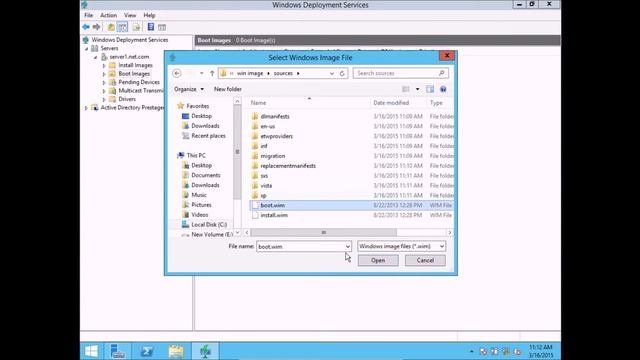Refresh the sources folder listing
Image resolution: width=640 pixels, height=360 pixels.
click(x=342, y=73)
